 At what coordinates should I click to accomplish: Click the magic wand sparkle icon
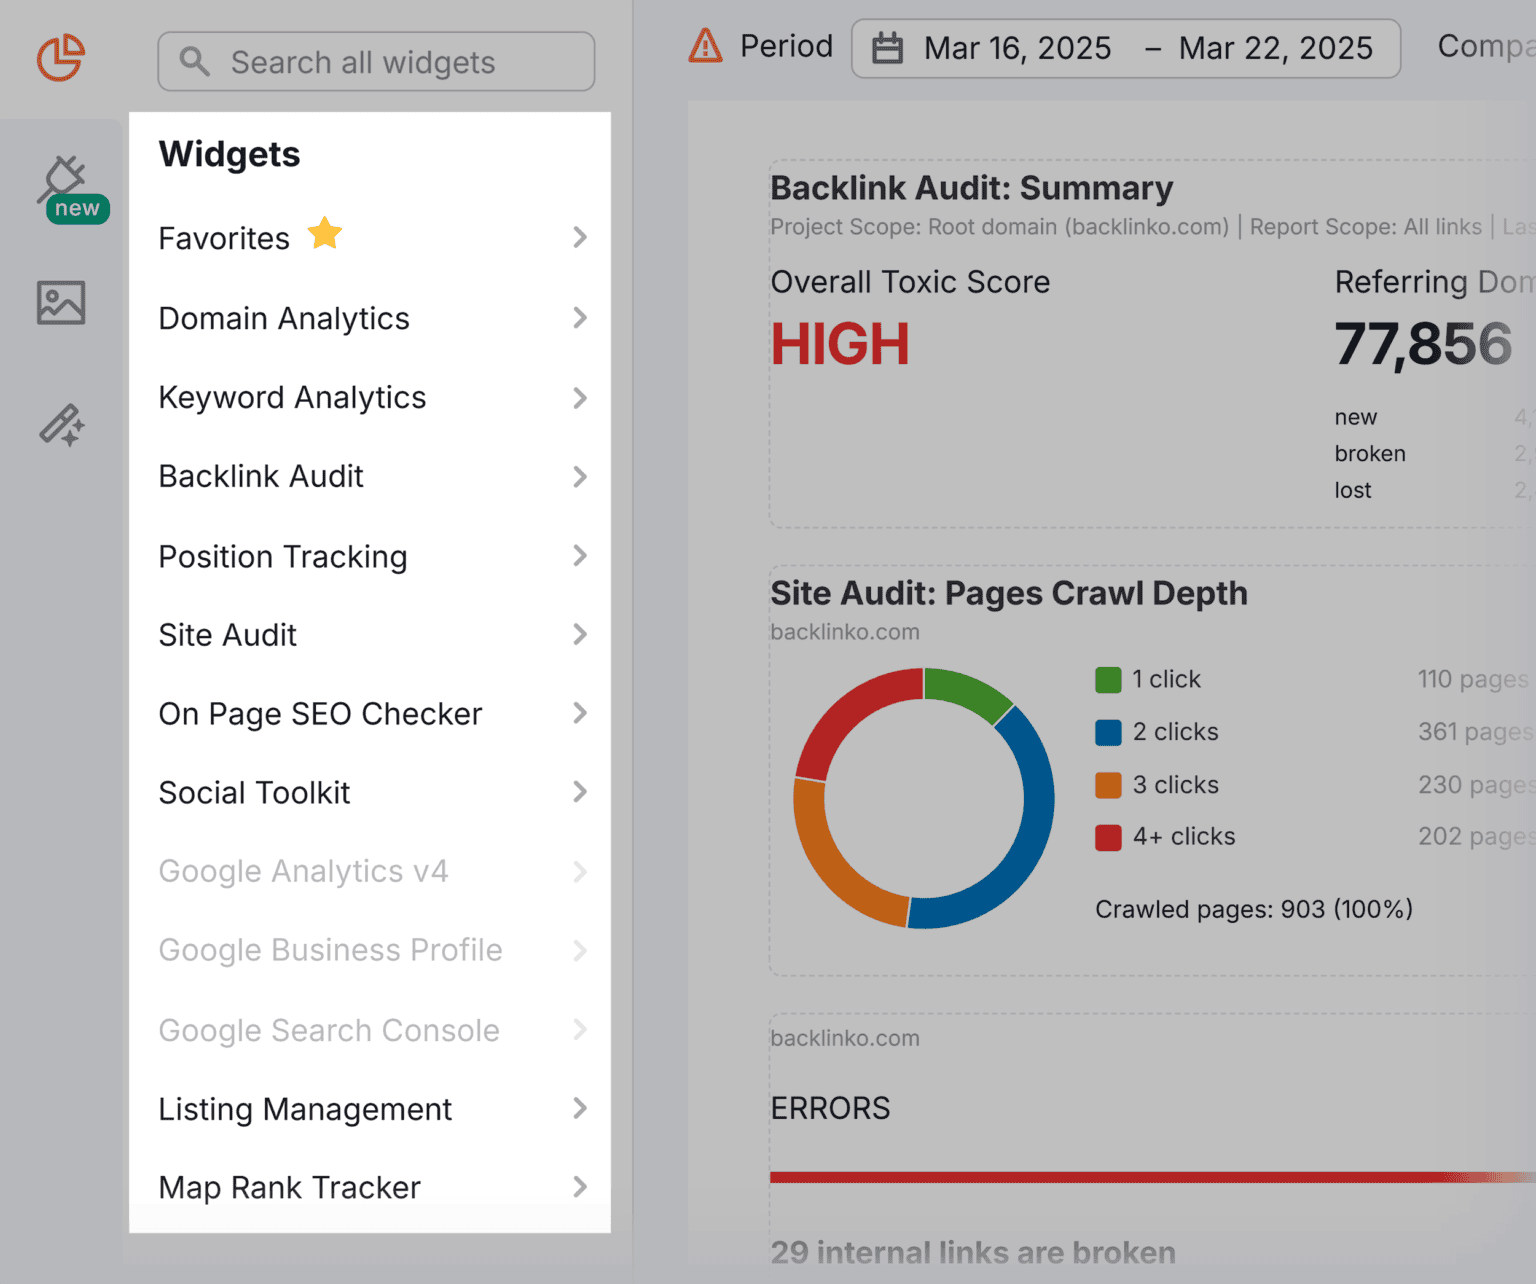pos(62,425)
